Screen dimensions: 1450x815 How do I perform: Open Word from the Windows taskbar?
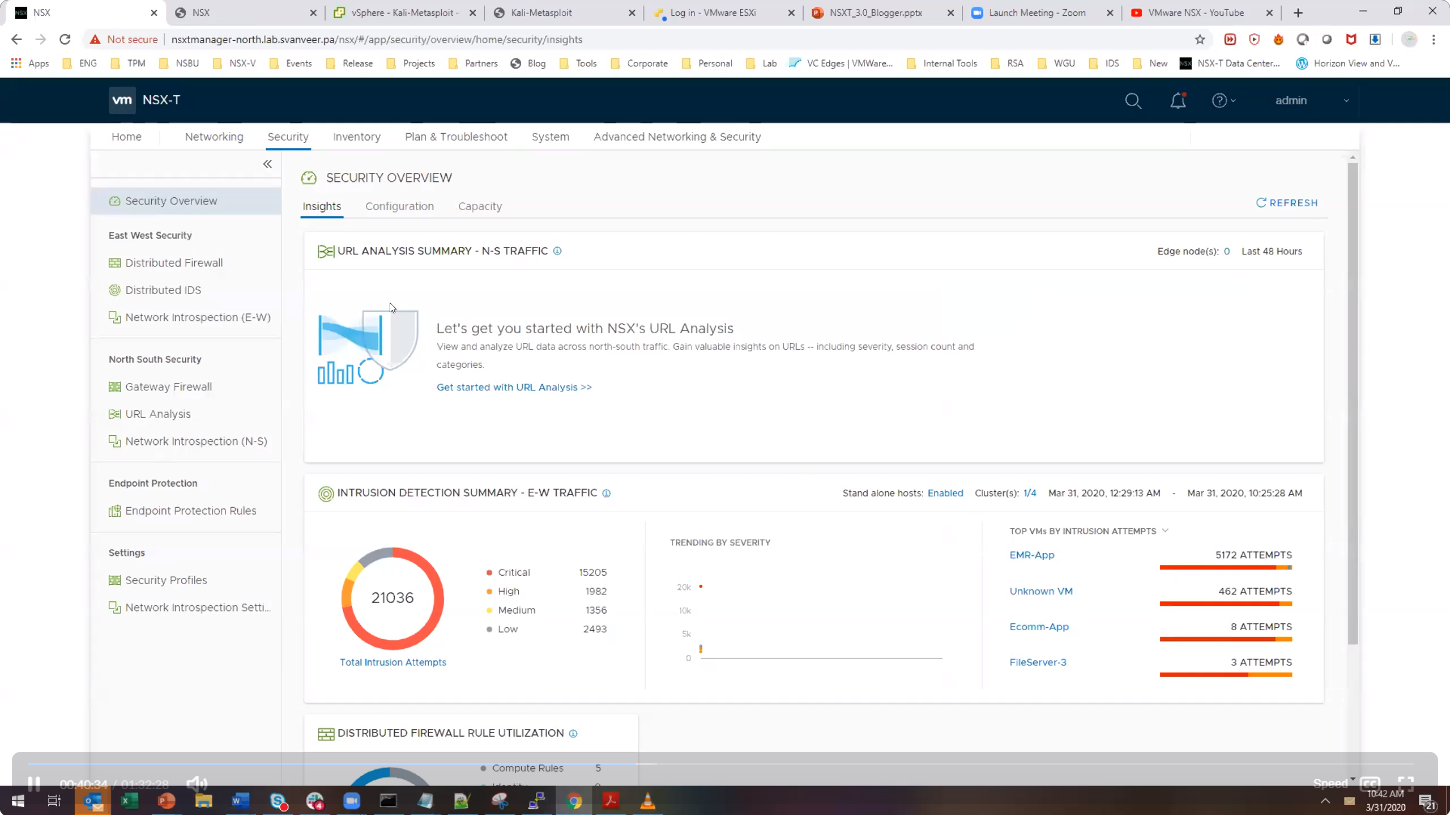coord(240,801)
